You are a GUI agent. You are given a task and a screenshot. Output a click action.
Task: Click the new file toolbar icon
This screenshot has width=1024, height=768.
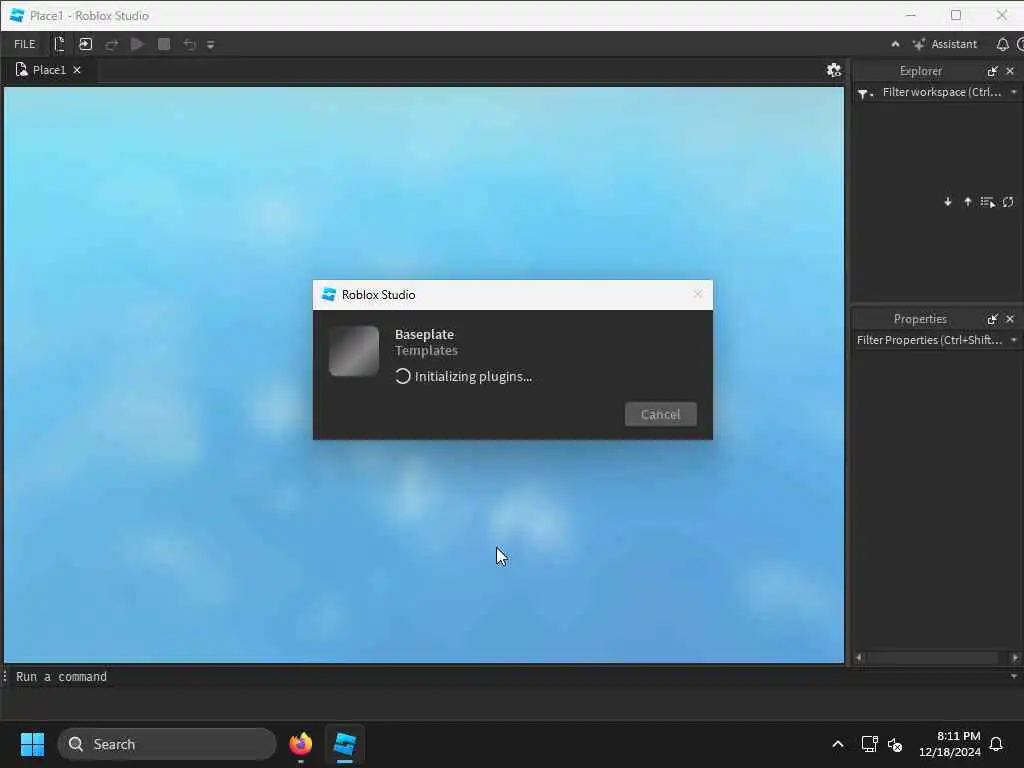(59, 44)
